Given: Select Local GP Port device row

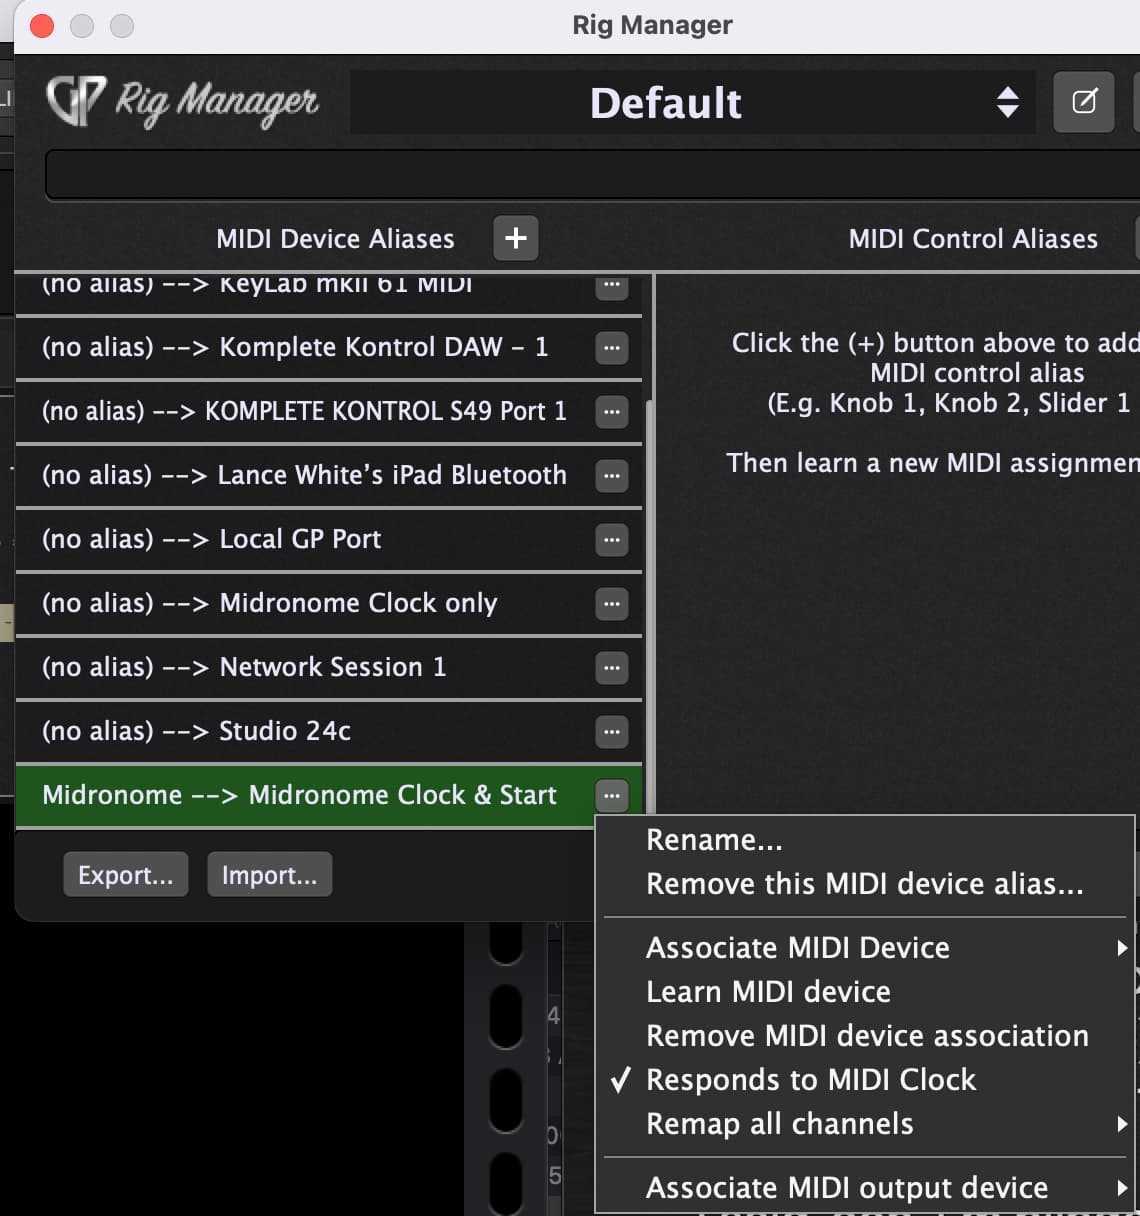Looking at the screenshot, I should [329, 540].
